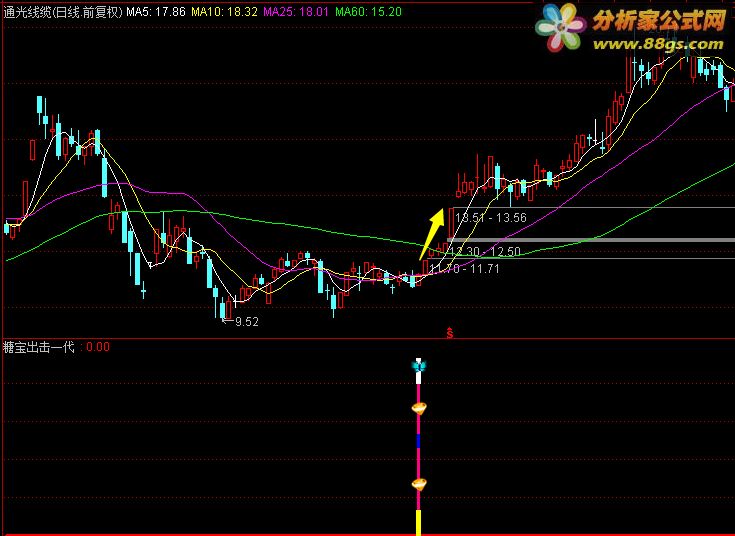The height and width of the screenshot is (536, 735).
Task: Click the white top segment of signal bar
Action: tap(419, 377)
